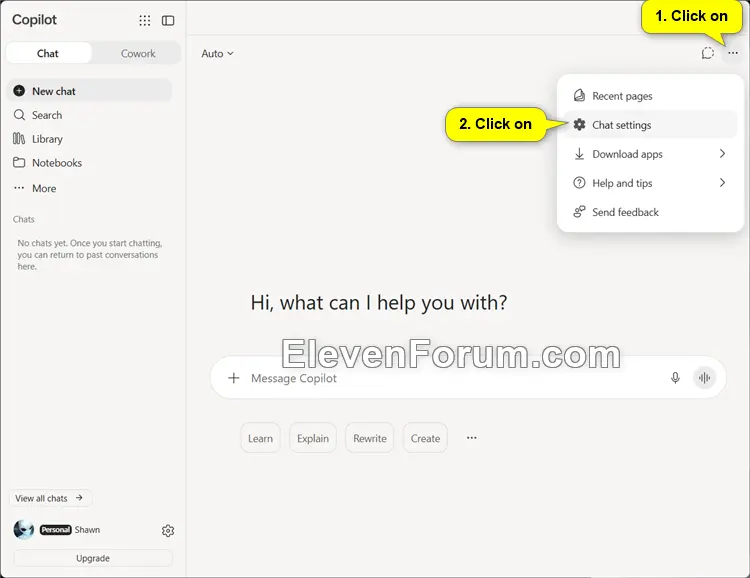Click the Notebooks folder icon
The height and width of the screenshot is (578, 750).
click(x=19, y=163)
